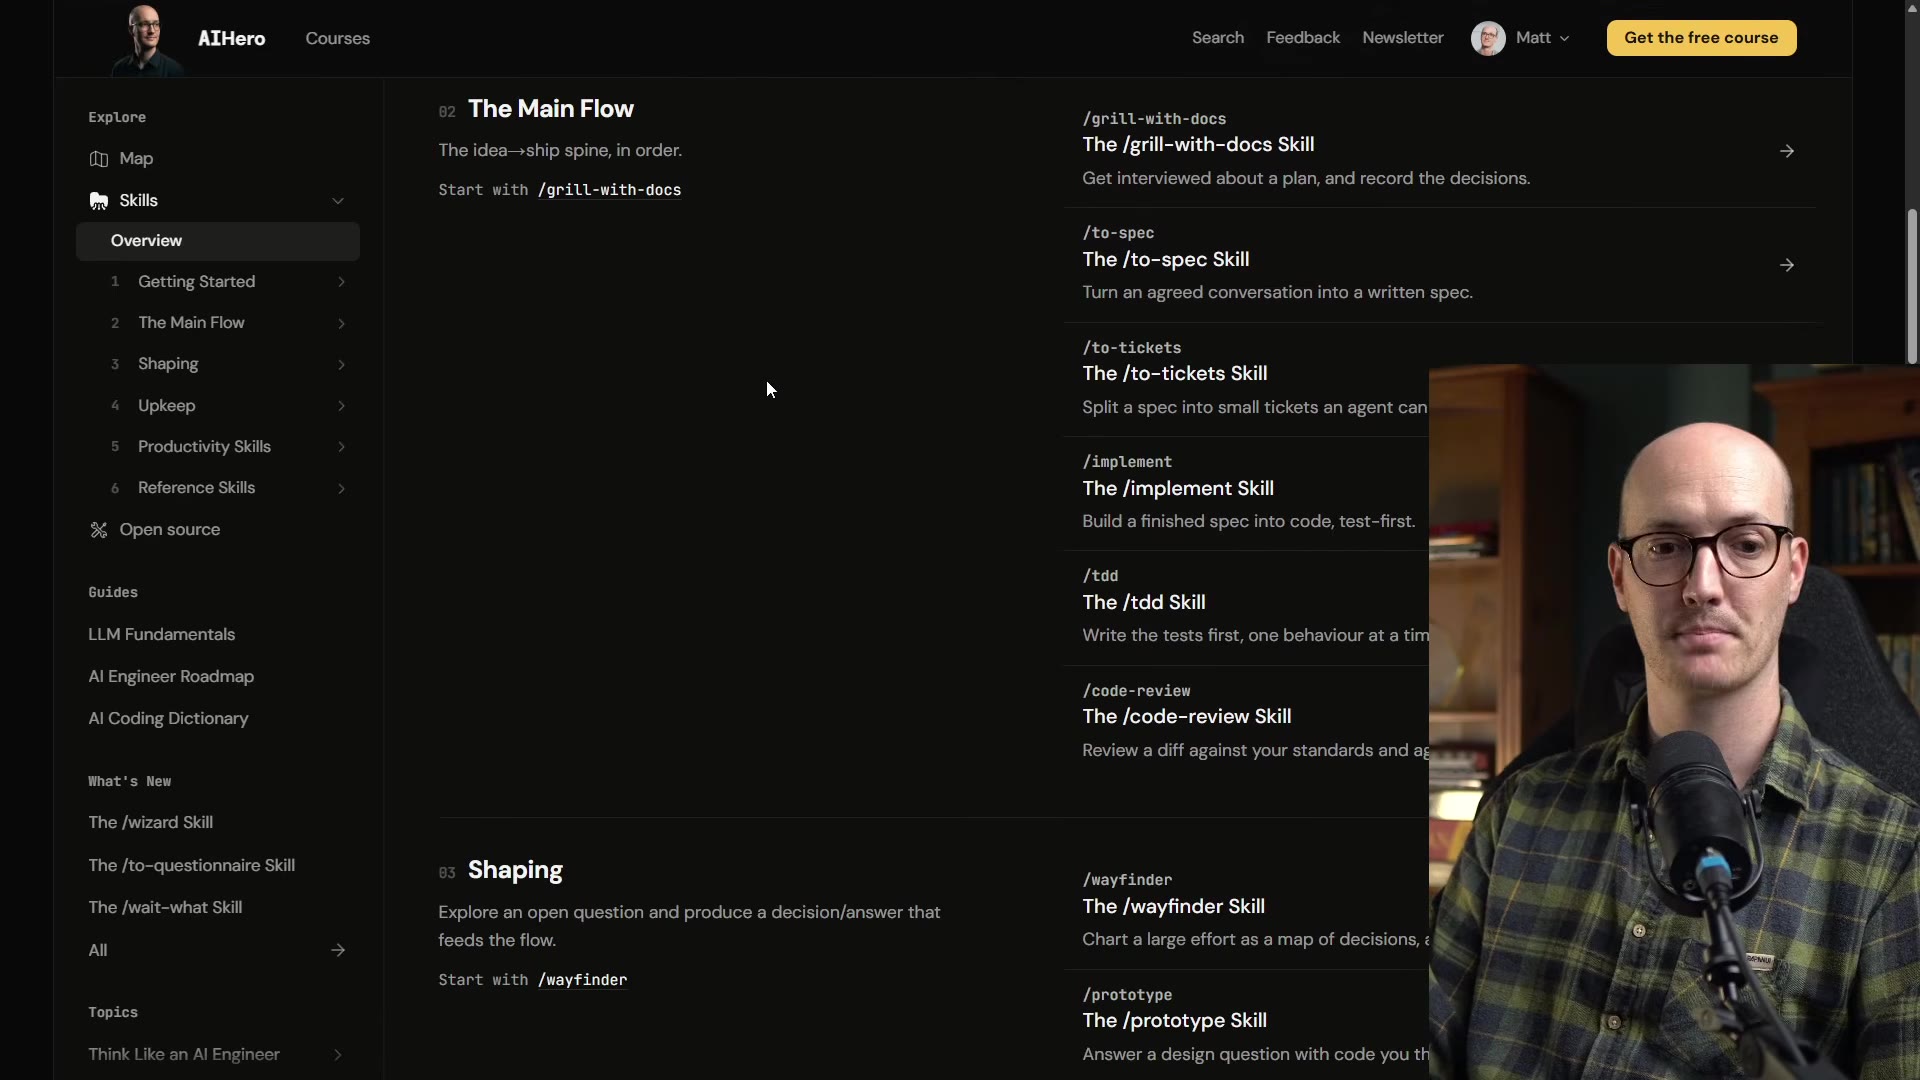Open the Map icon in sidebar
Image resolution: width=1920 pixels, height=1080 pixels.
98,159
